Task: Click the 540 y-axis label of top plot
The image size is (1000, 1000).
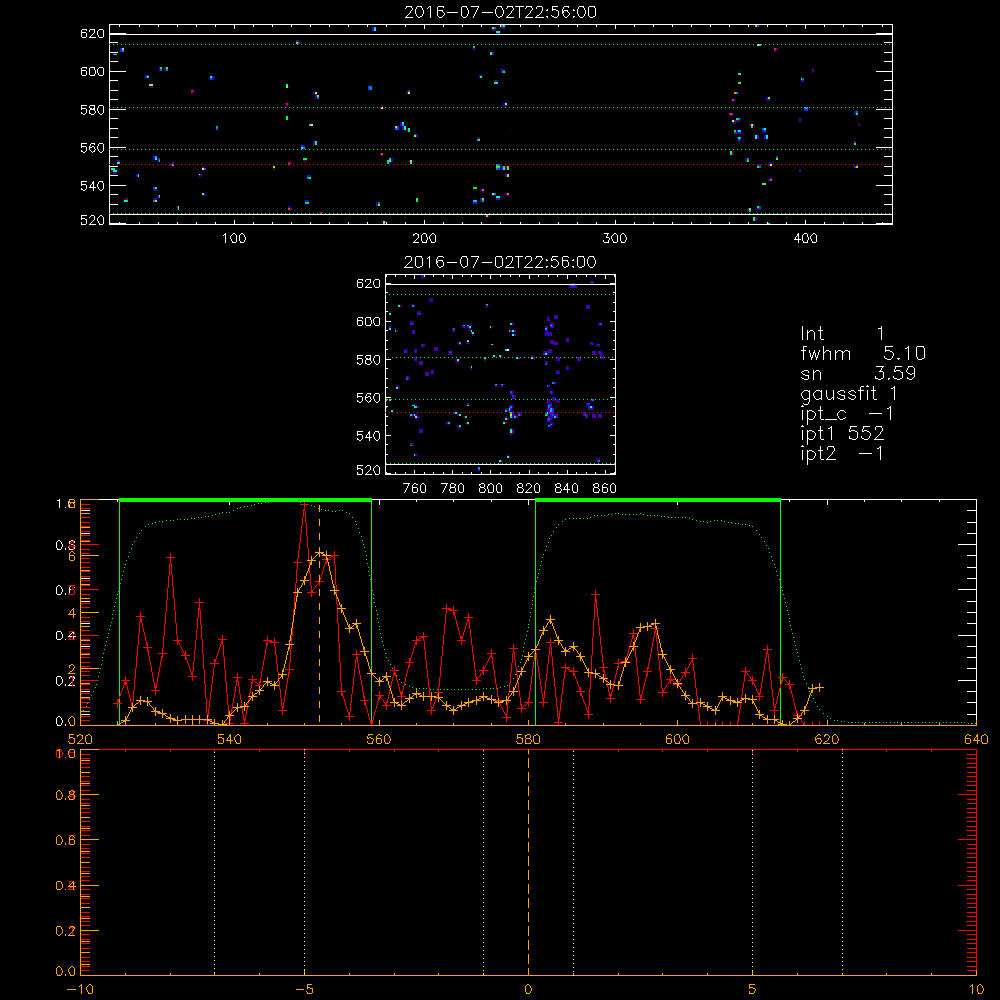Action: point(92,186)
